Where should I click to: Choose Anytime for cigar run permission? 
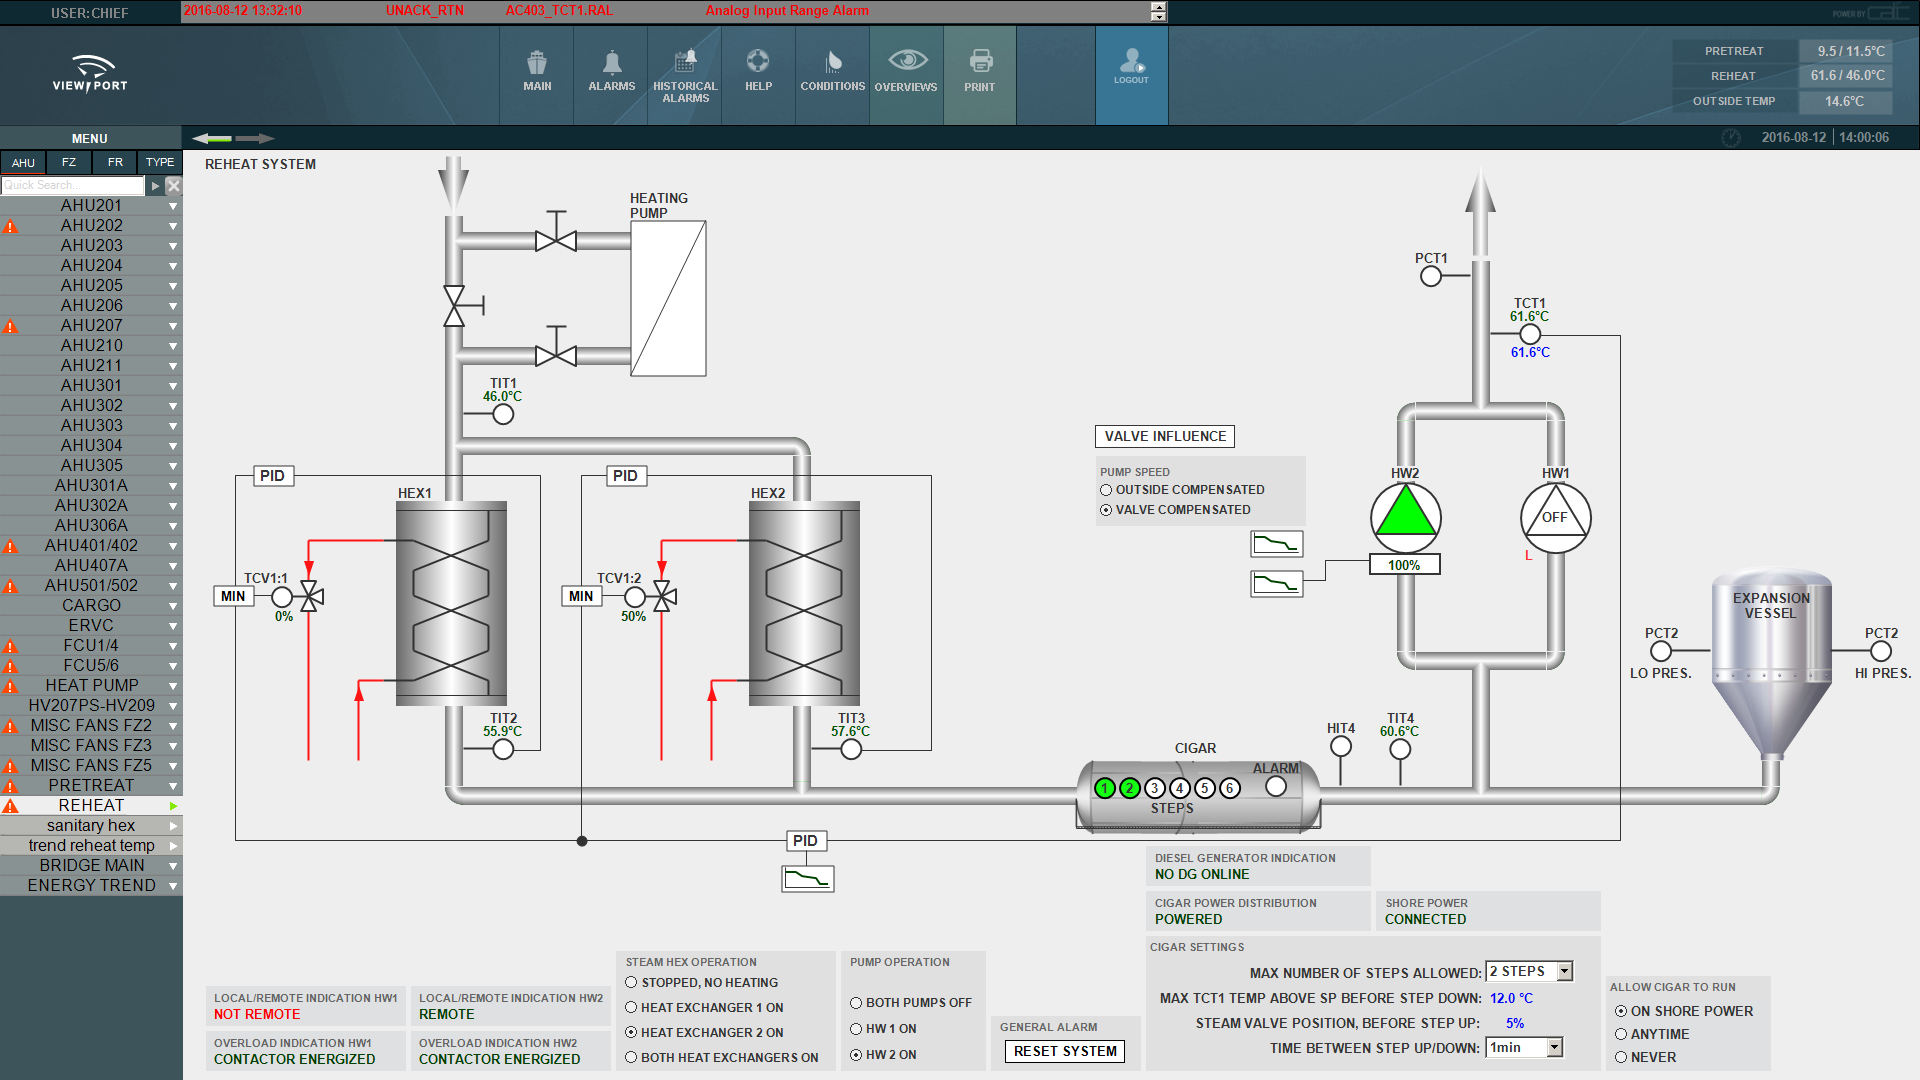click(1621, 1034)
